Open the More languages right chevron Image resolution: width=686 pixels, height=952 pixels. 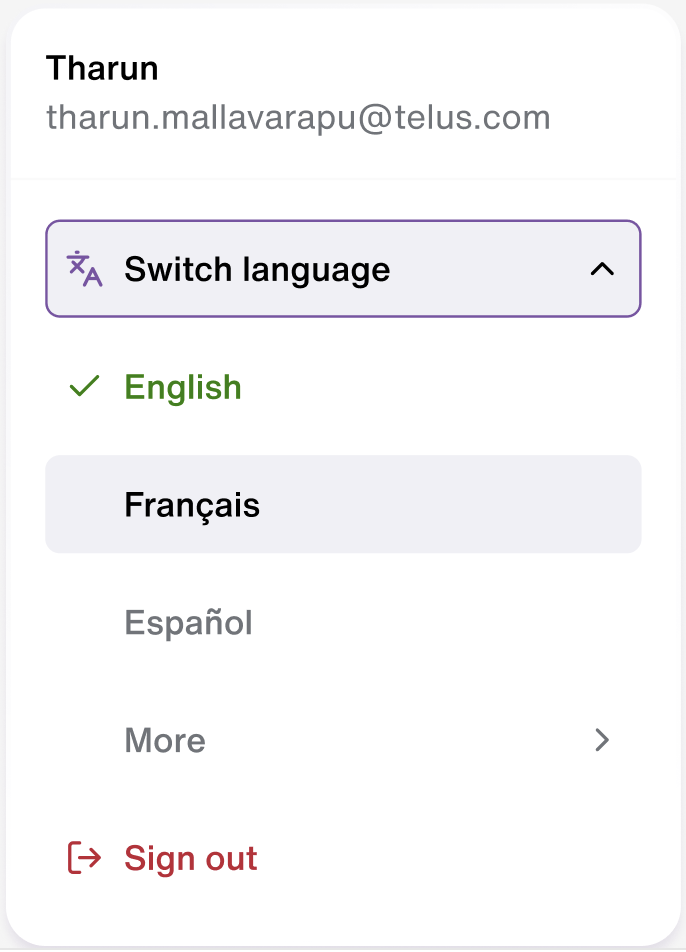[602, 740]
